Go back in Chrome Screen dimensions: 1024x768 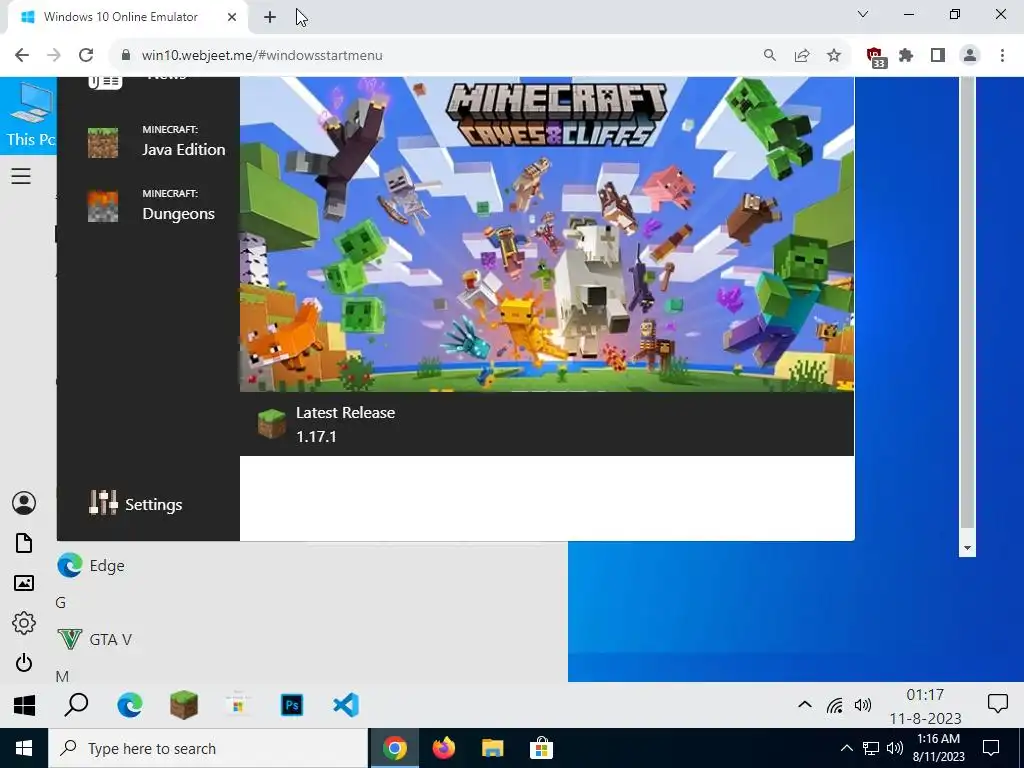coord(22,56)
